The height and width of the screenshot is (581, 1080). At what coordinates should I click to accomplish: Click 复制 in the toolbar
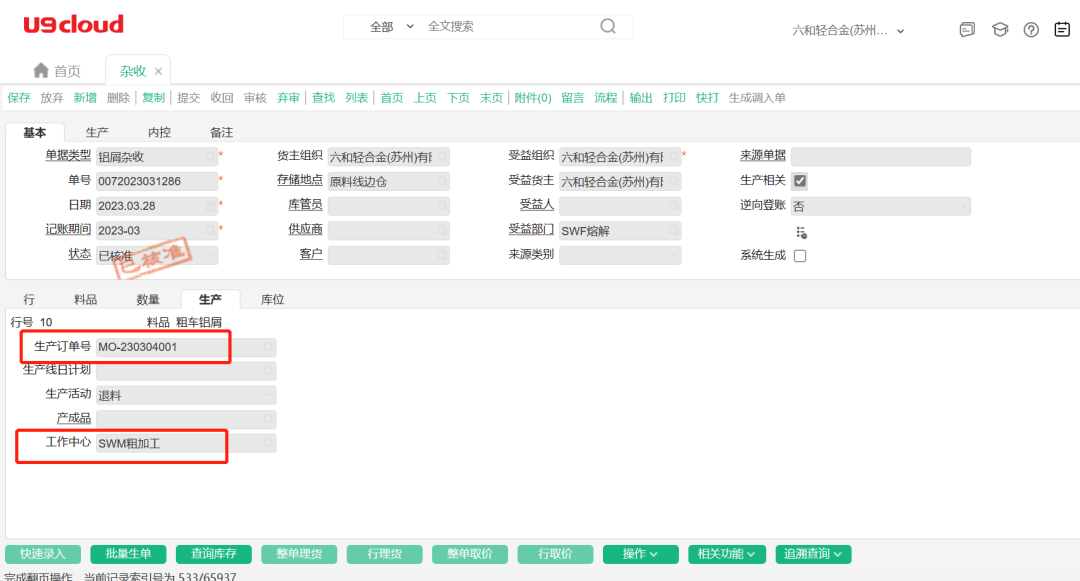pyautogui.click(x=154, y=98)
